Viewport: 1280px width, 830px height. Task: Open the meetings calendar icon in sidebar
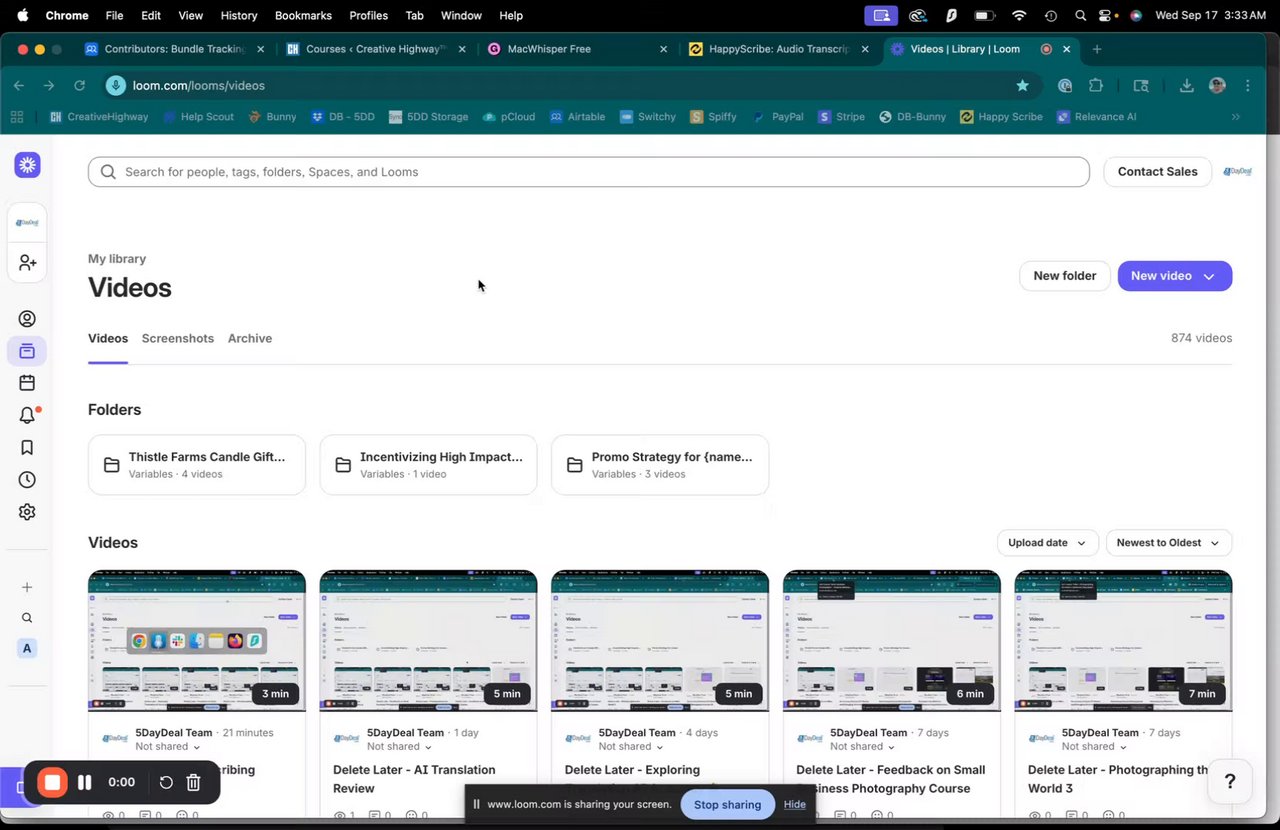(x=27, y=383)
